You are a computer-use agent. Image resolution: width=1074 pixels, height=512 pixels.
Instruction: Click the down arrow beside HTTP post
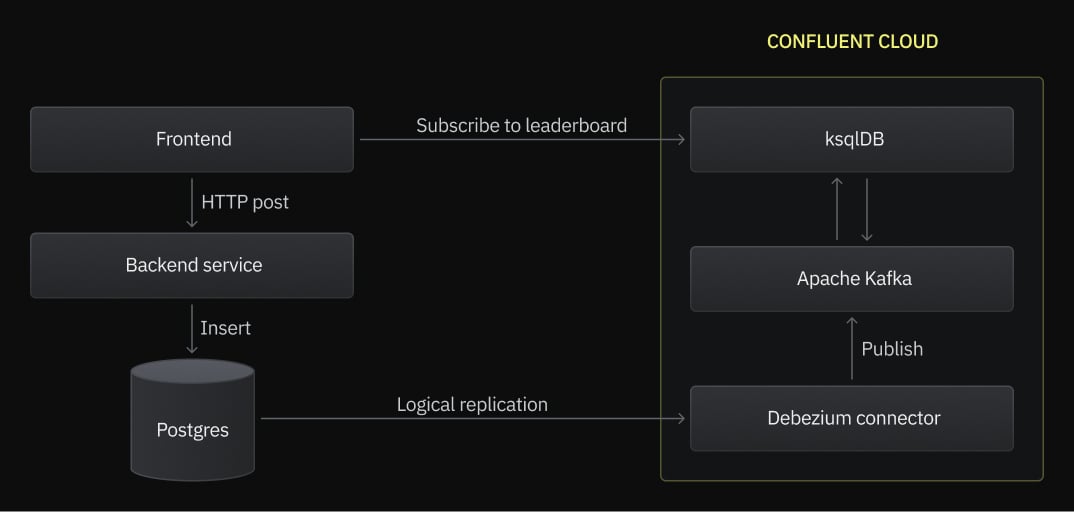(x=192, y=203)
